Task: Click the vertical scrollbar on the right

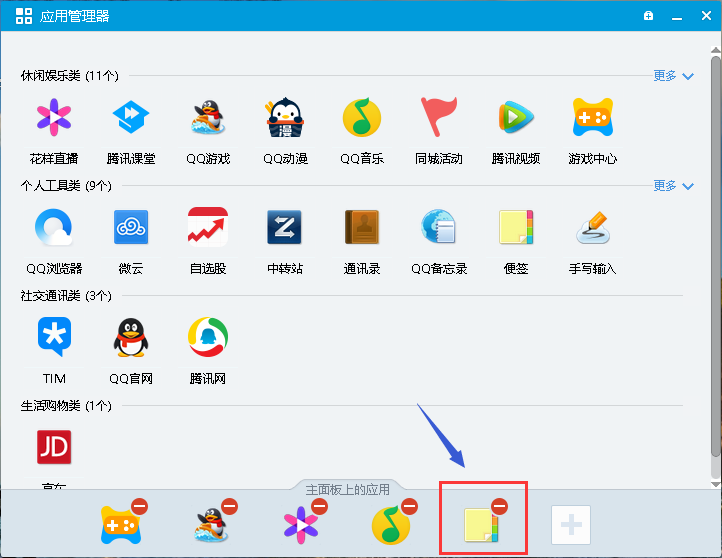Action: click(x=714, y=250)
